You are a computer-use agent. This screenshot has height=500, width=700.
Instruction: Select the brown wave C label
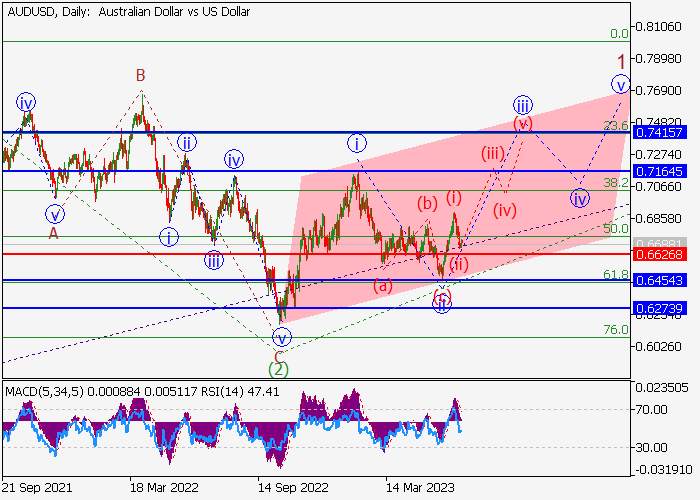(x=278, y=356)
